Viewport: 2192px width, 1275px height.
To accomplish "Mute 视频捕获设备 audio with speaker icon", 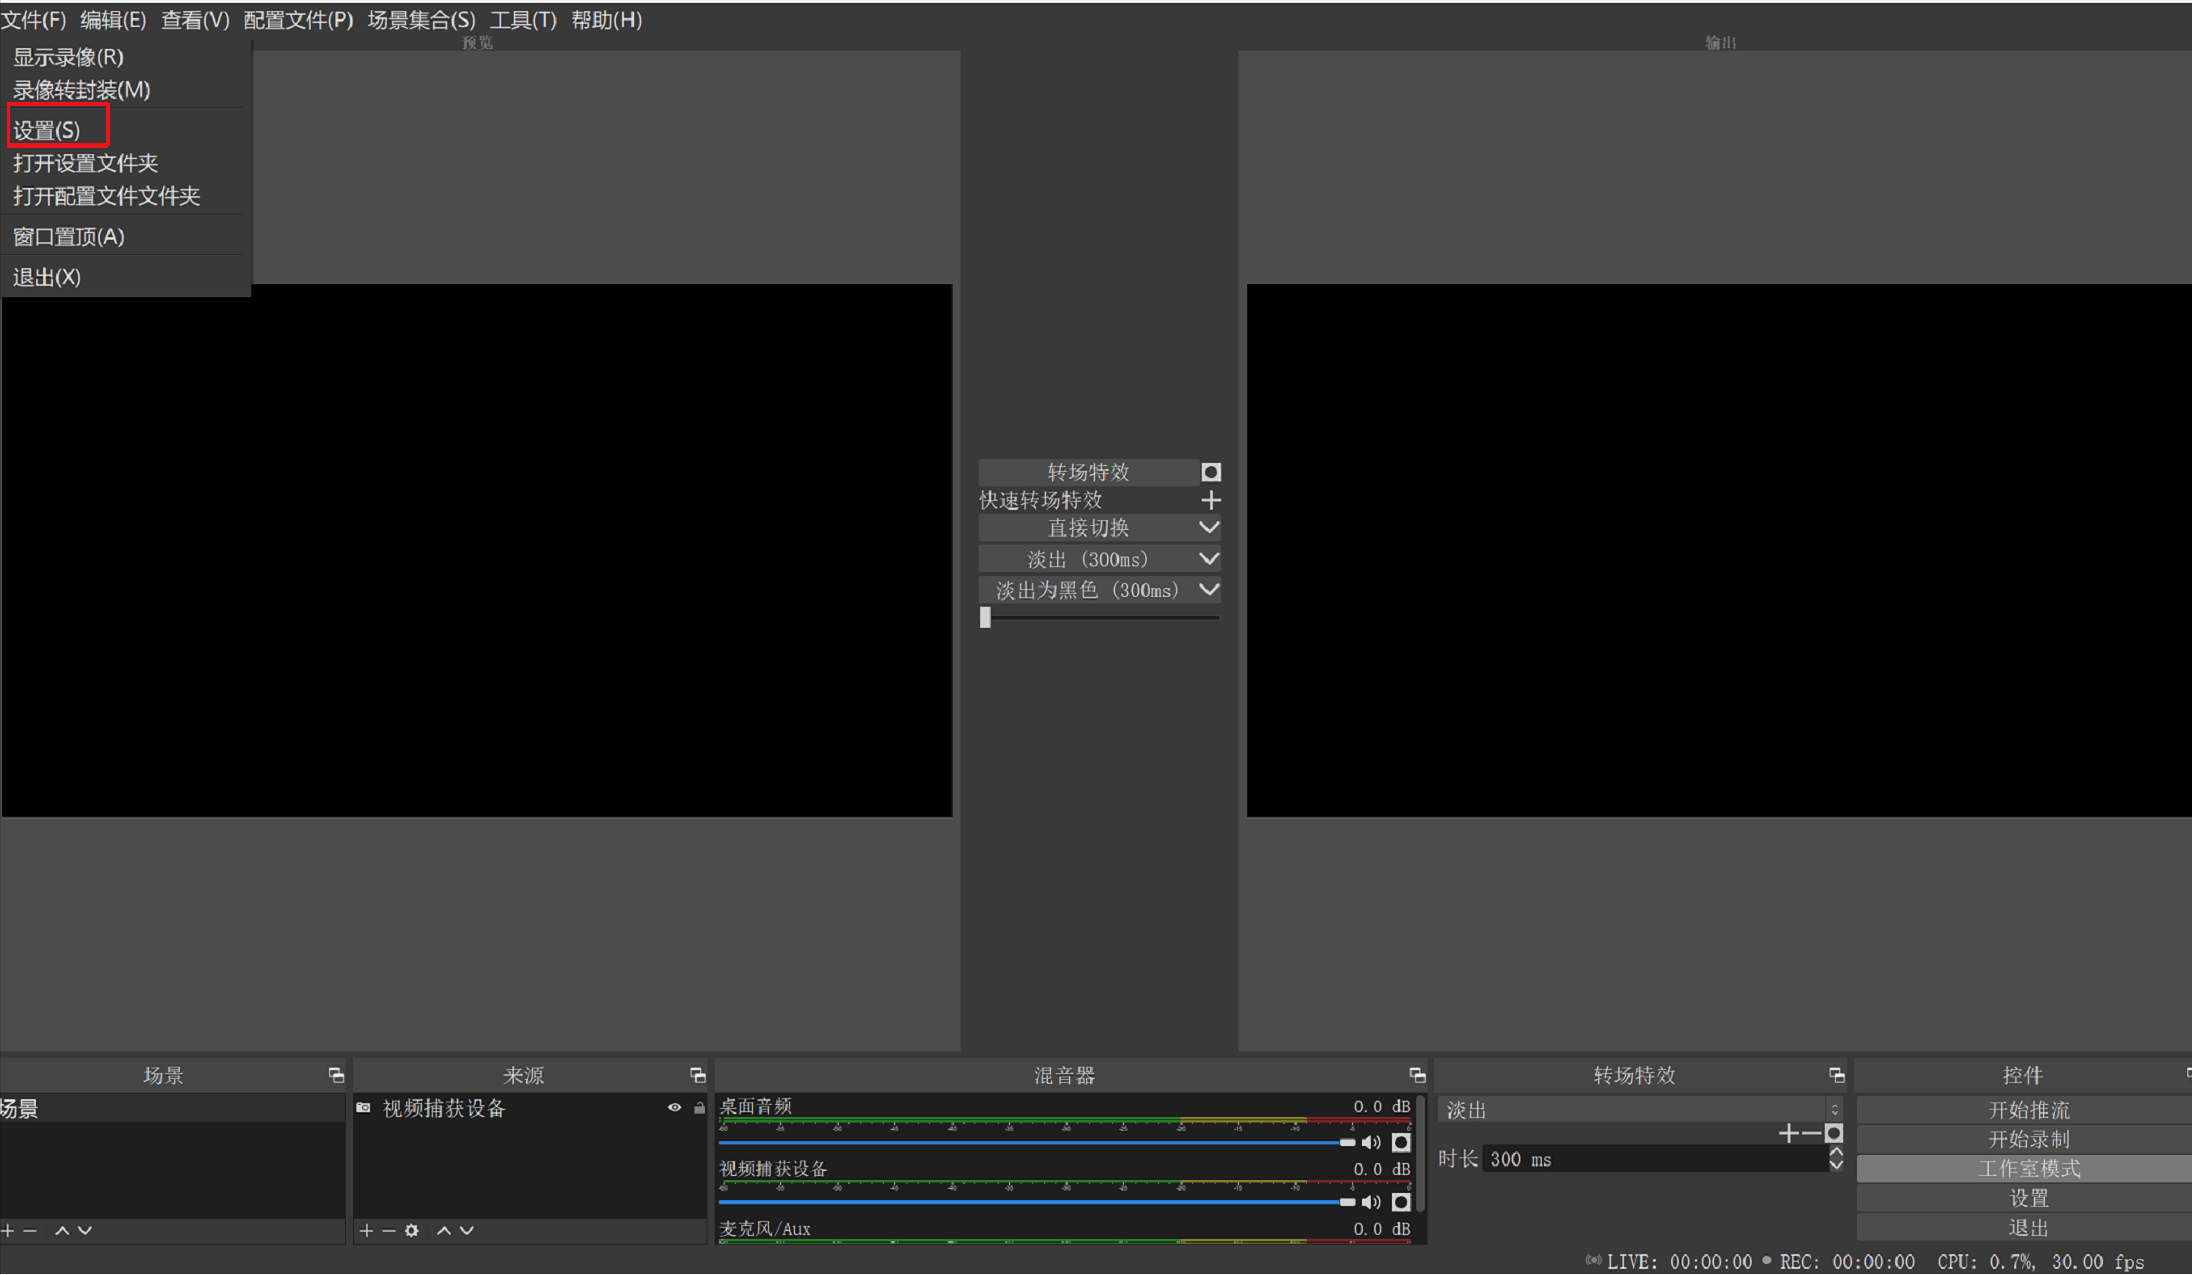I will pos(1371,1202).
